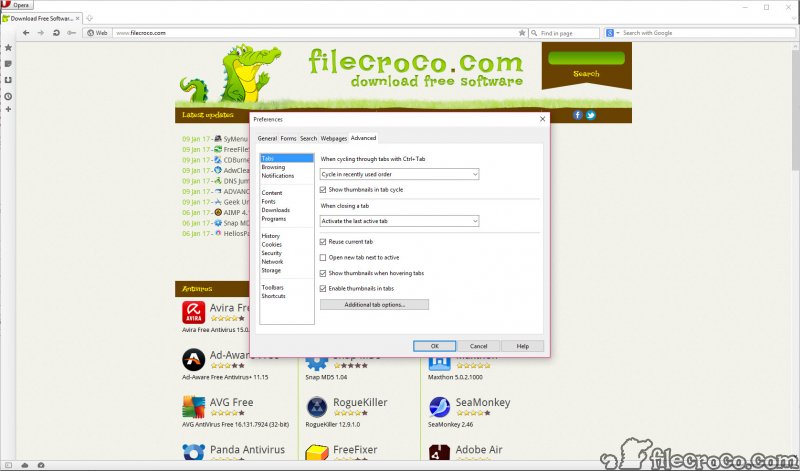Click the Adobe Air icon
800x471 pixels.
pyautogui.click(x=439, y=452)
